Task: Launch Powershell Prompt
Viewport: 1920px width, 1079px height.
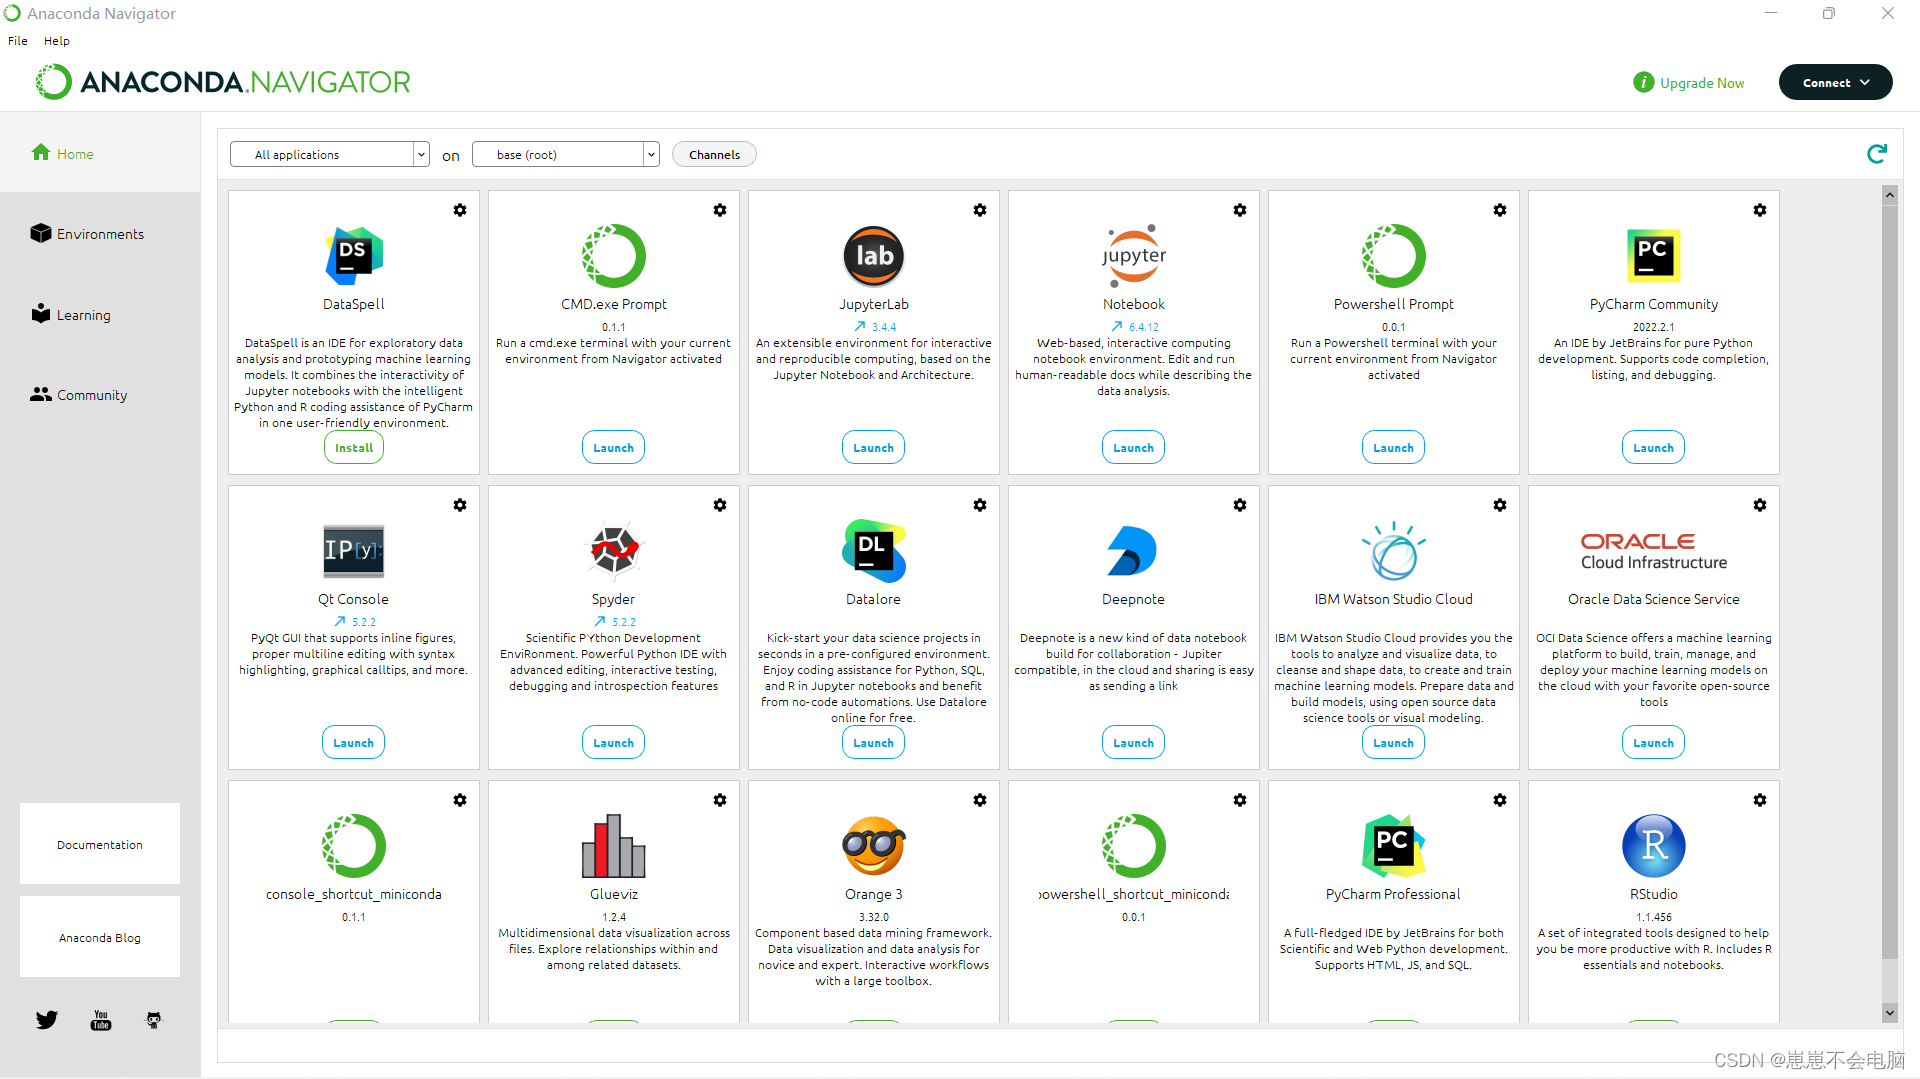Action: (1394, 447)
